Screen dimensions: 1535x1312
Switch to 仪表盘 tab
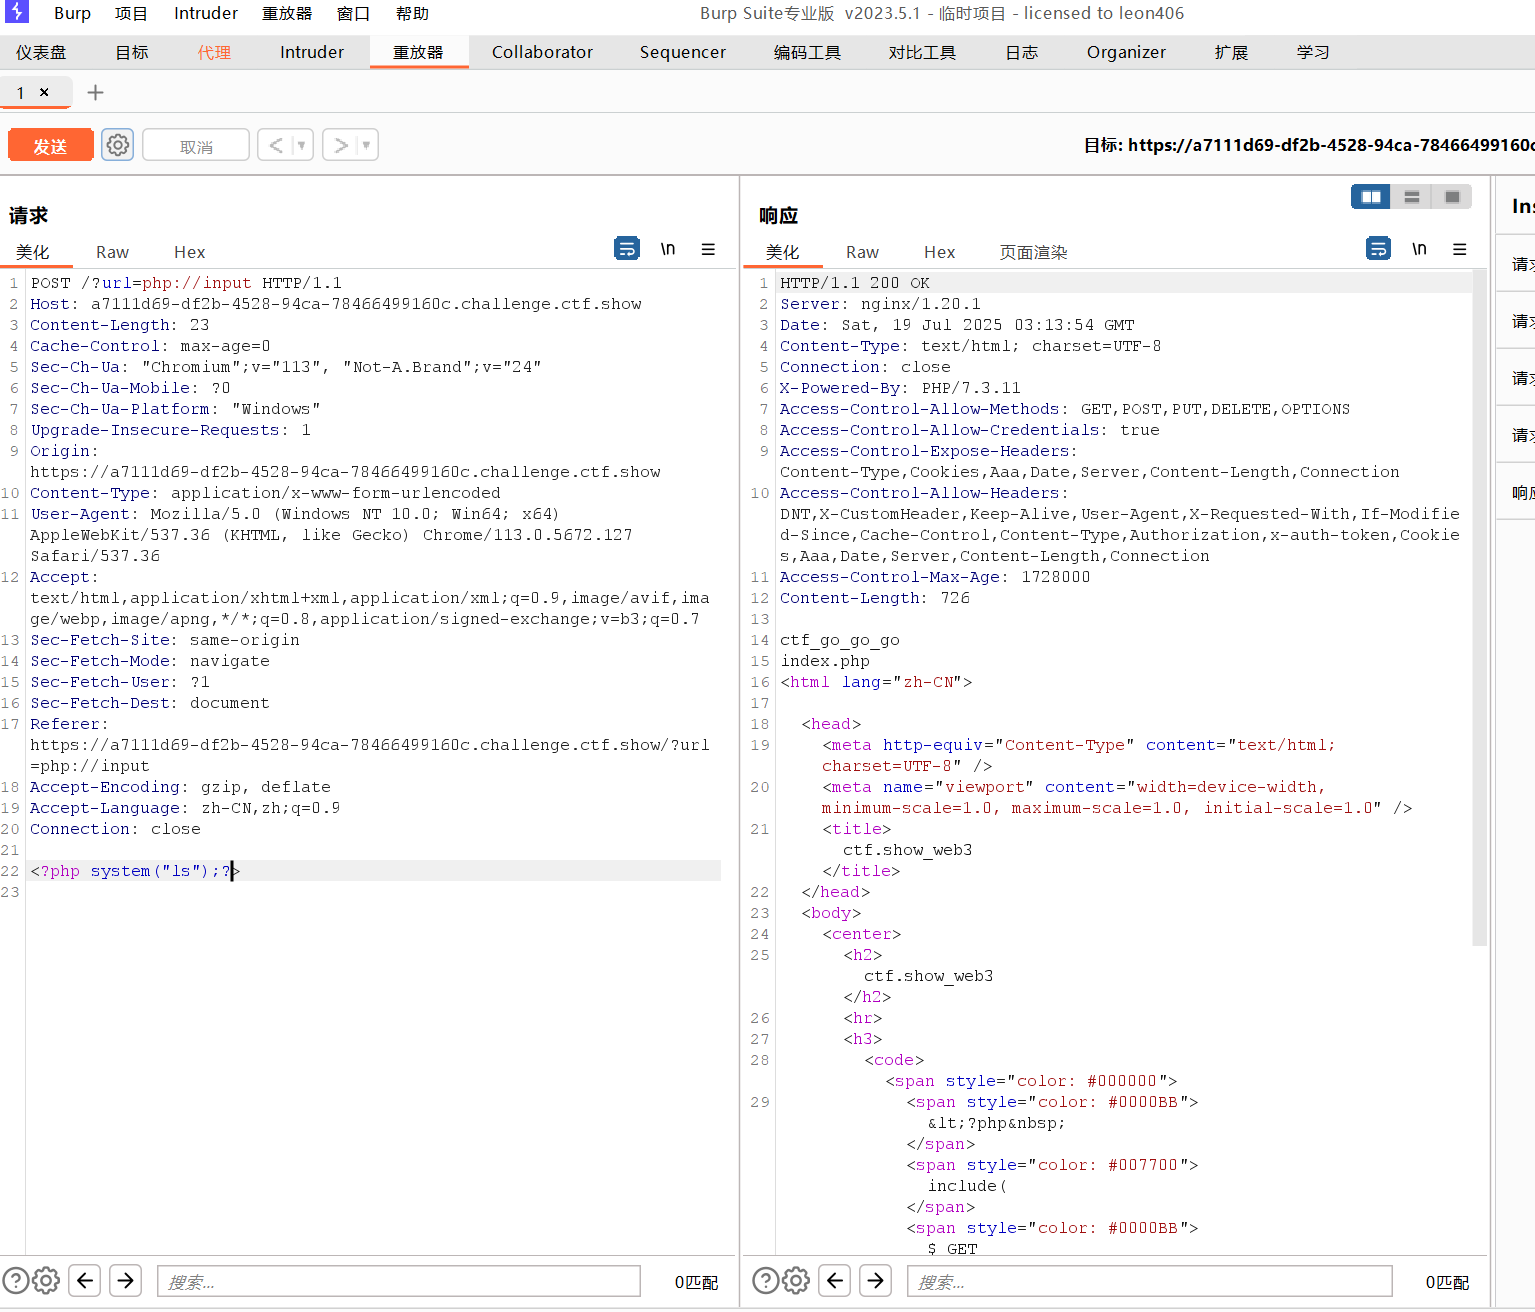pyautogui.click(x=41, y=52)
